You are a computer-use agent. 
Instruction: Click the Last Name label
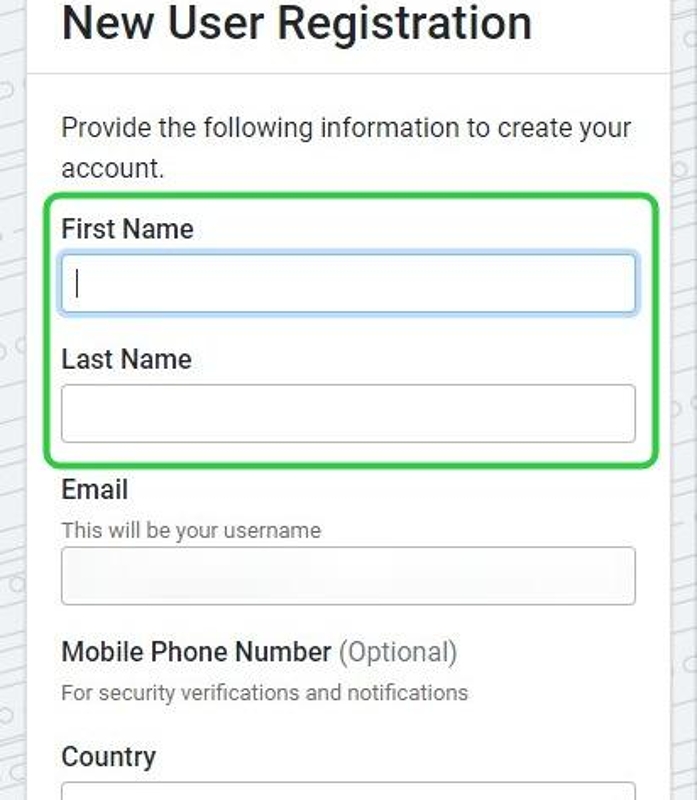(x=126, y=359)
